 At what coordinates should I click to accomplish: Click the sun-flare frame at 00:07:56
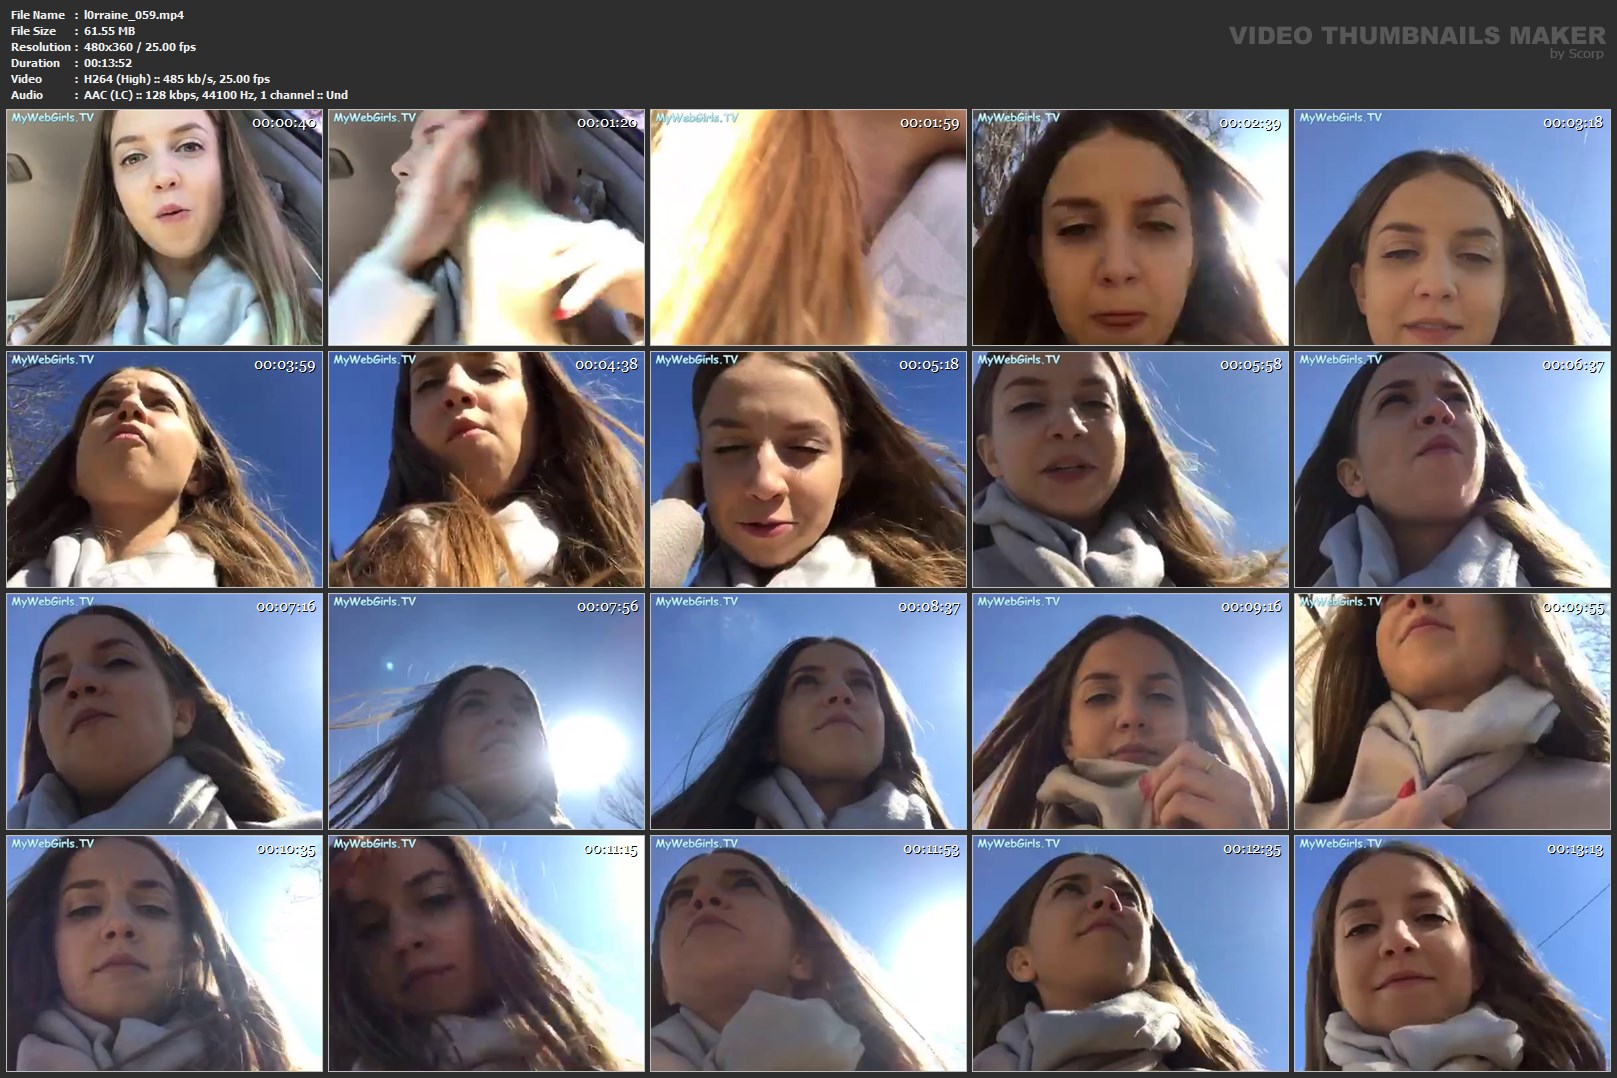(x=486, y=712)
